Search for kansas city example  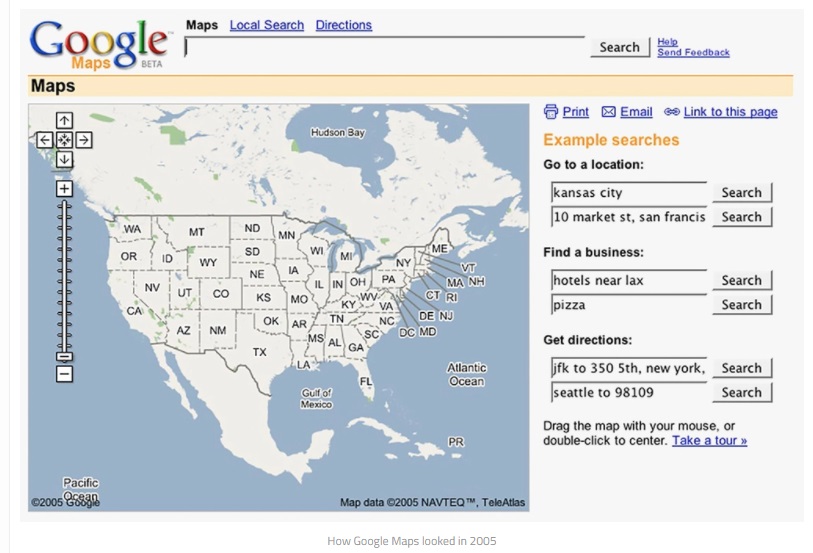pos(741,193)
